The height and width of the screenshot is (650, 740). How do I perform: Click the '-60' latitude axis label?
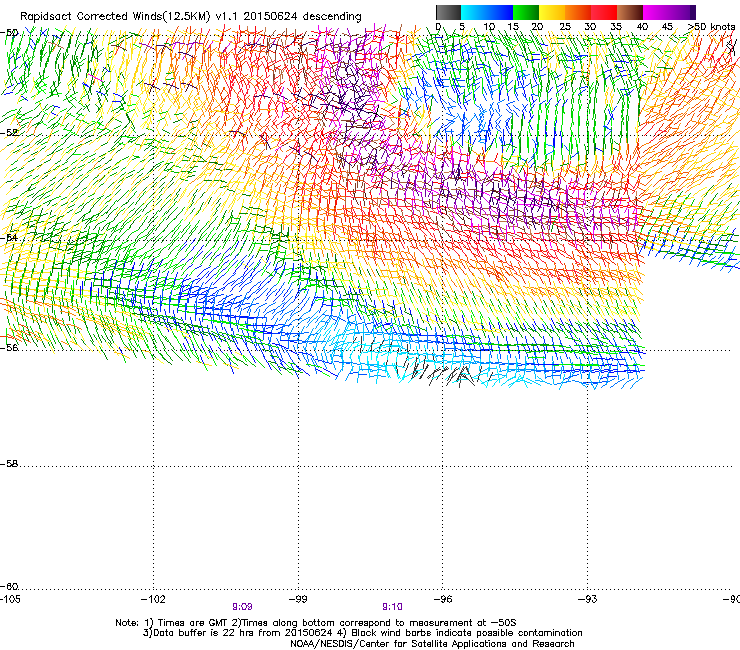10,586
